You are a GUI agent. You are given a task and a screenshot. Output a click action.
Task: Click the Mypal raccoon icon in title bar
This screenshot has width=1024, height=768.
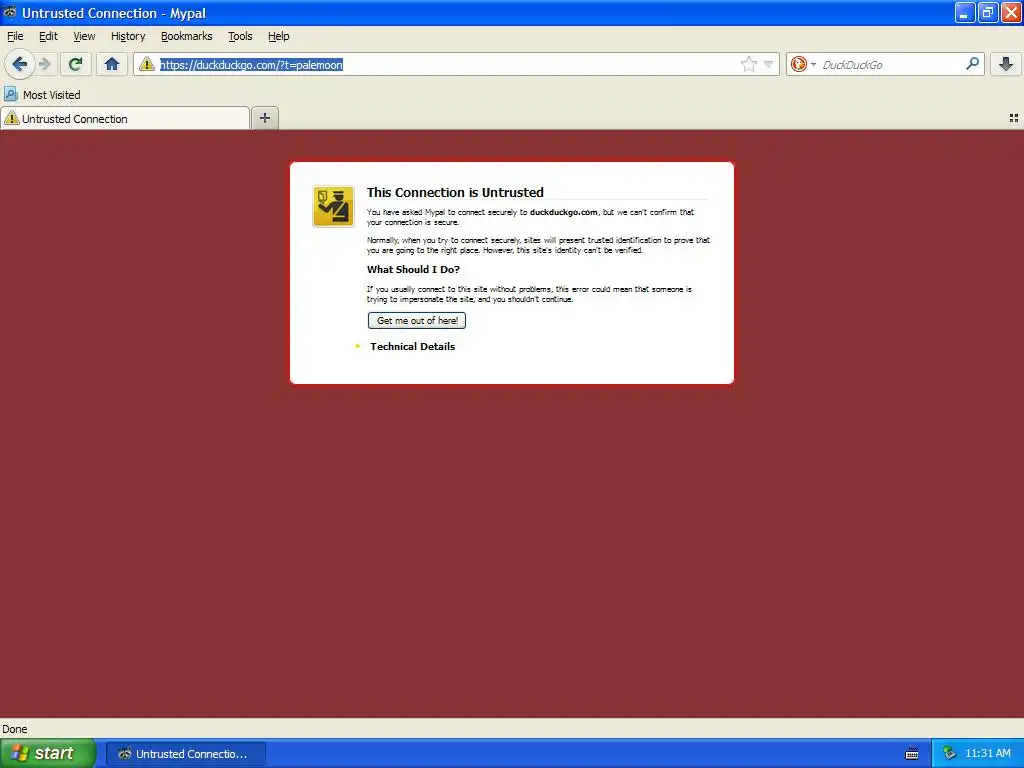click(x=10, y=12)
